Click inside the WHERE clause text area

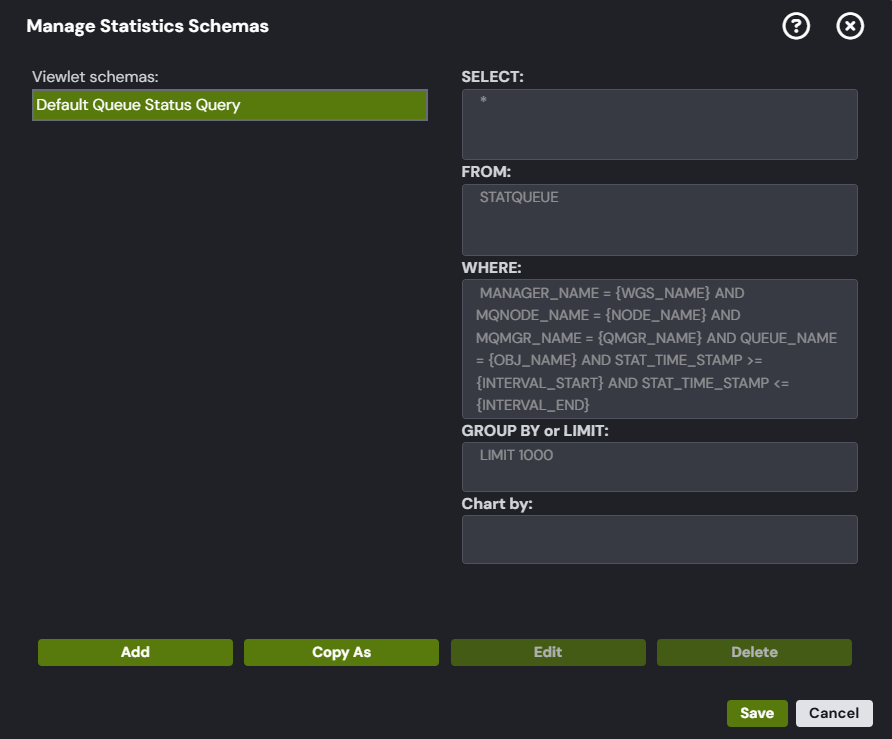pyautogui.click(x=659, y=349)
